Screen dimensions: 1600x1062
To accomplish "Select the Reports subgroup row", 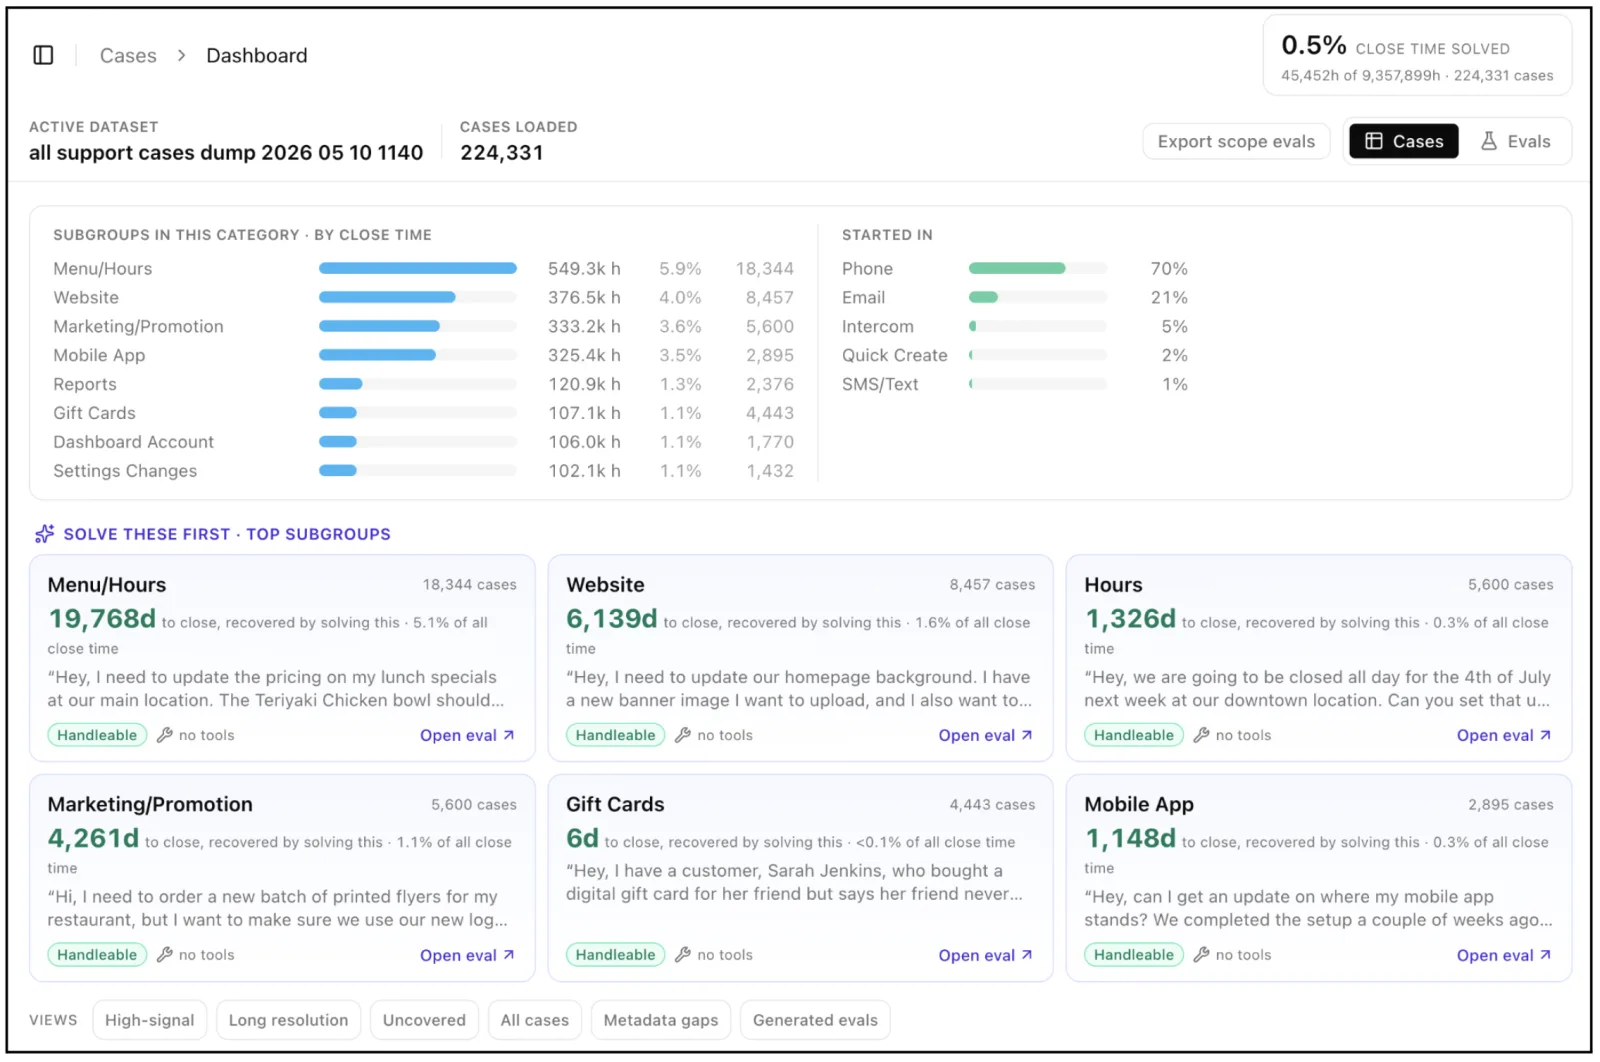I will tap(424, 384).
